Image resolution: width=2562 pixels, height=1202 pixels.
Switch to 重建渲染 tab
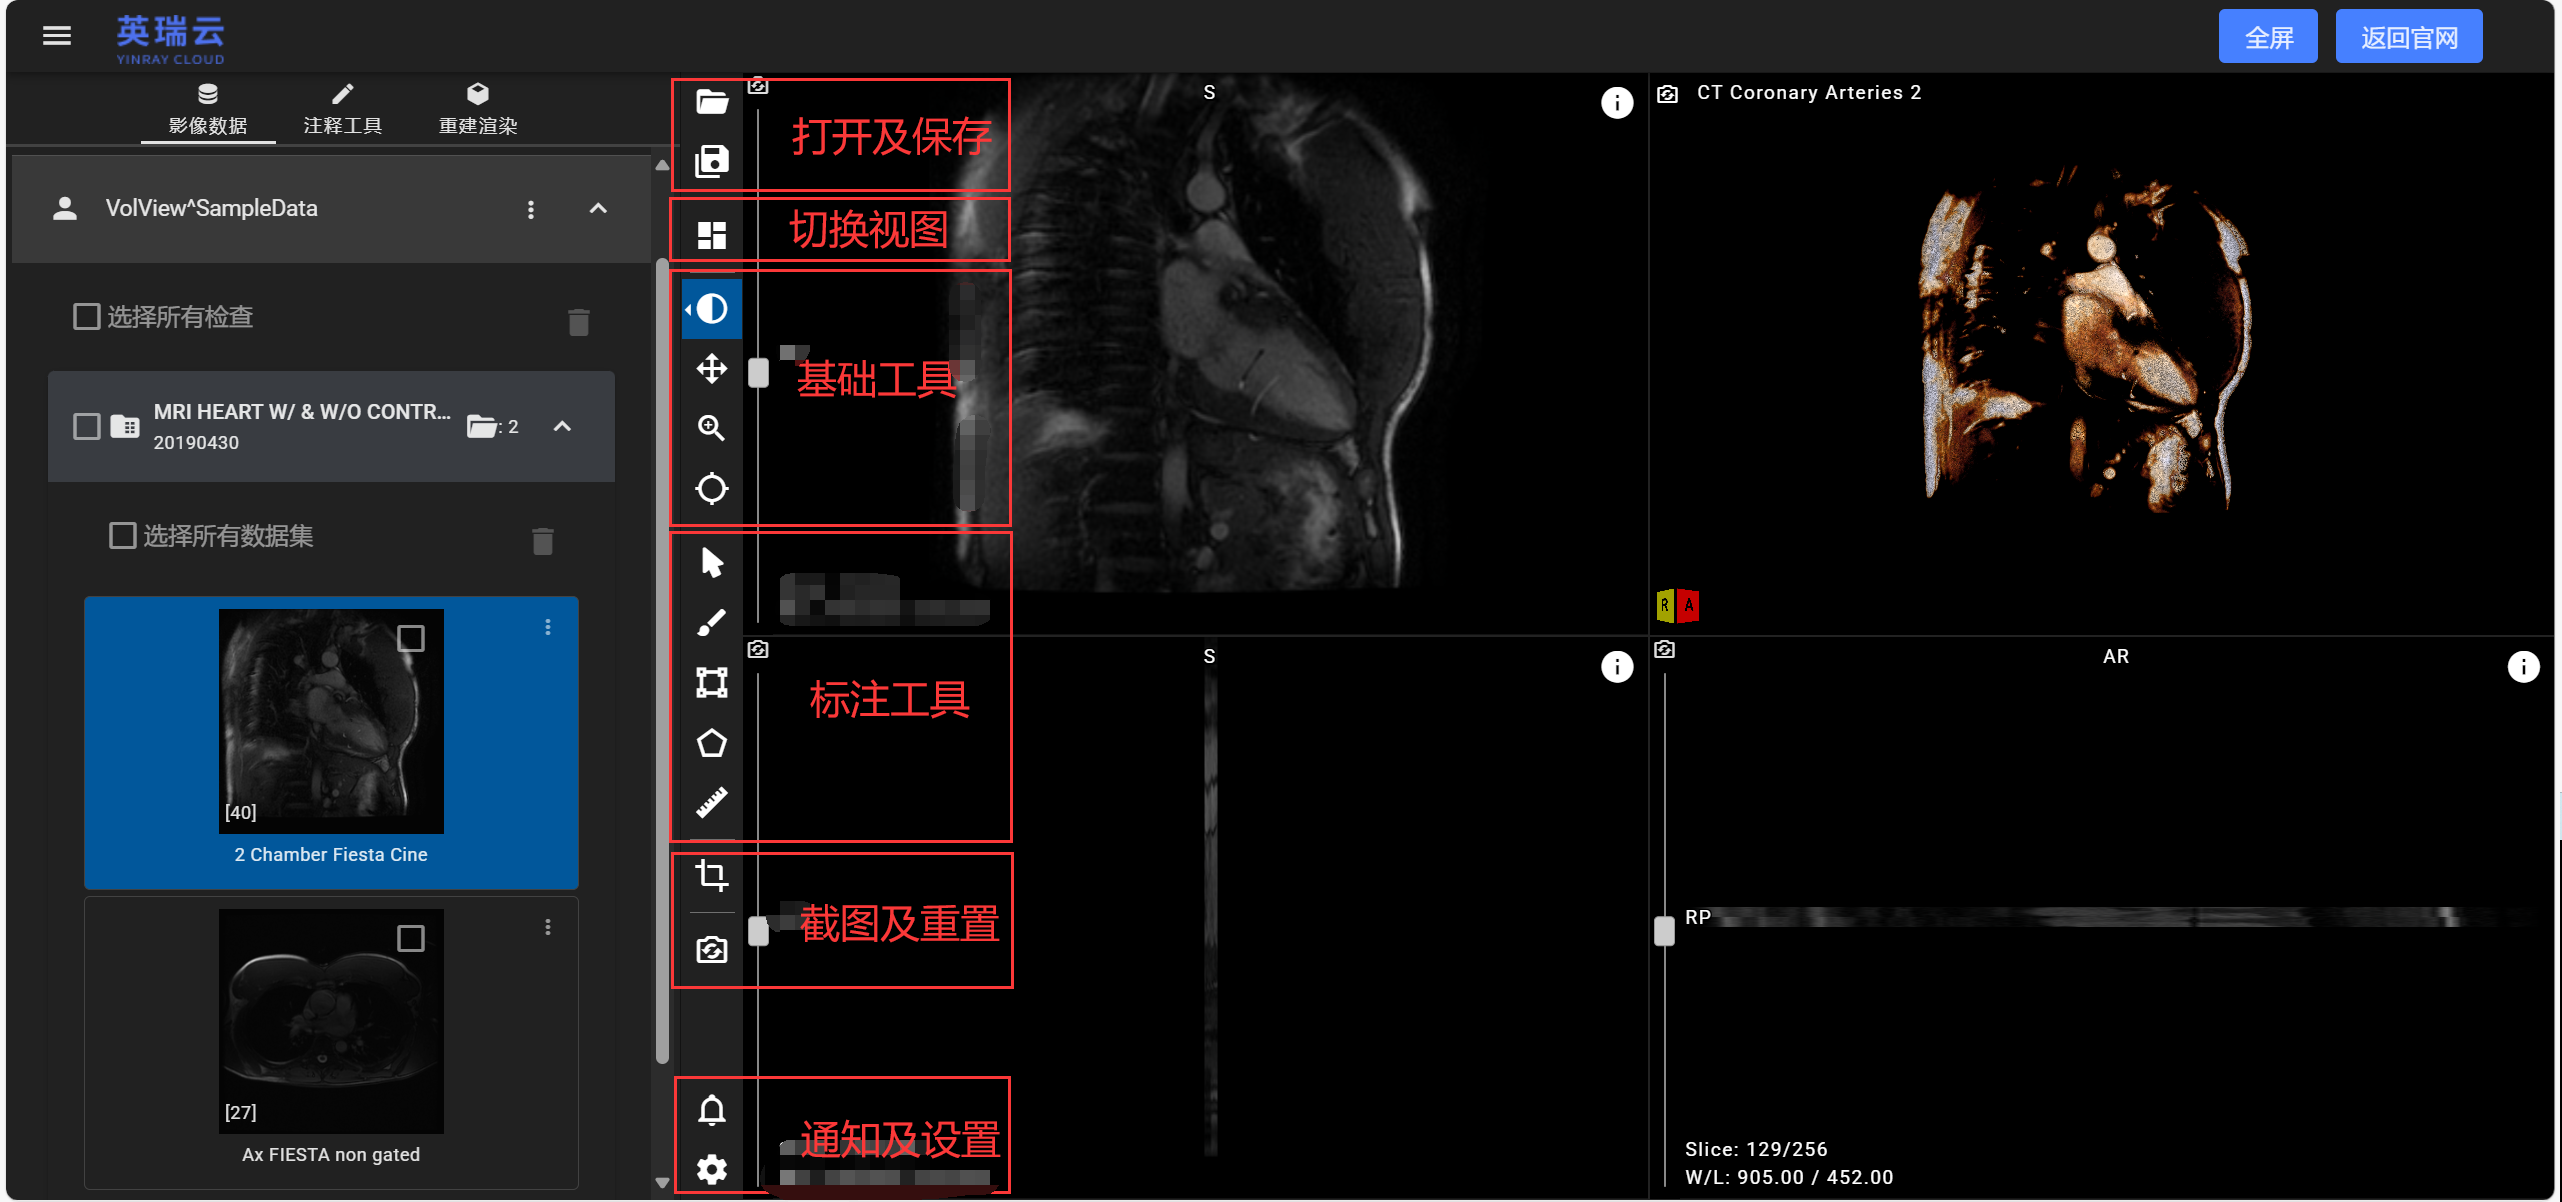(x=478, y=110)
